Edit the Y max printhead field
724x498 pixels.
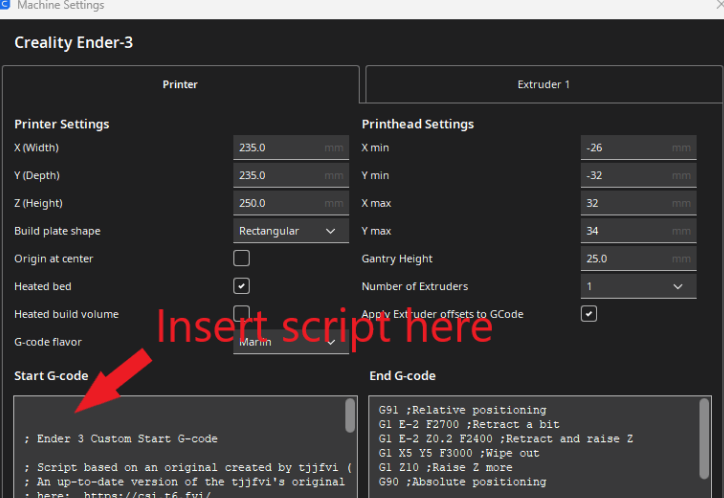[x=639, y=231]
